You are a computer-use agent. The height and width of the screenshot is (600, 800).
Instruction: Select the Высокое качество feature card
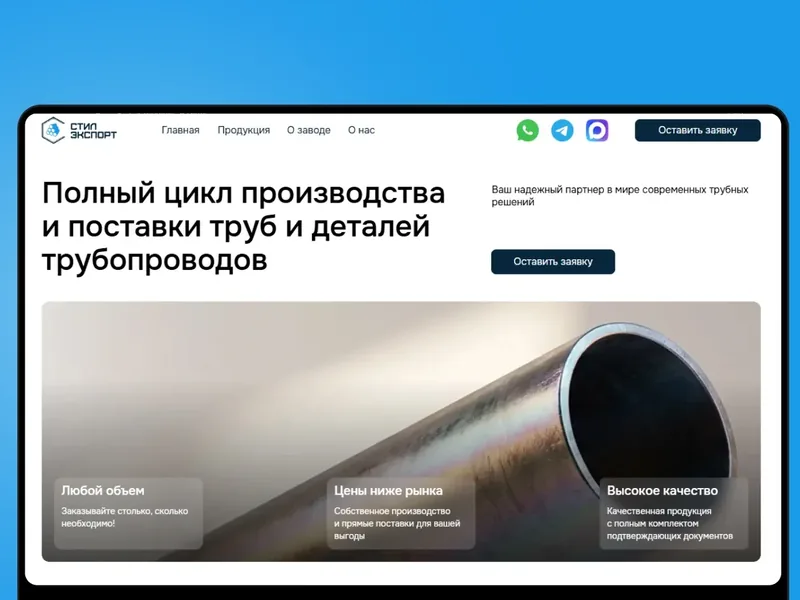click(x=673, y=513)
